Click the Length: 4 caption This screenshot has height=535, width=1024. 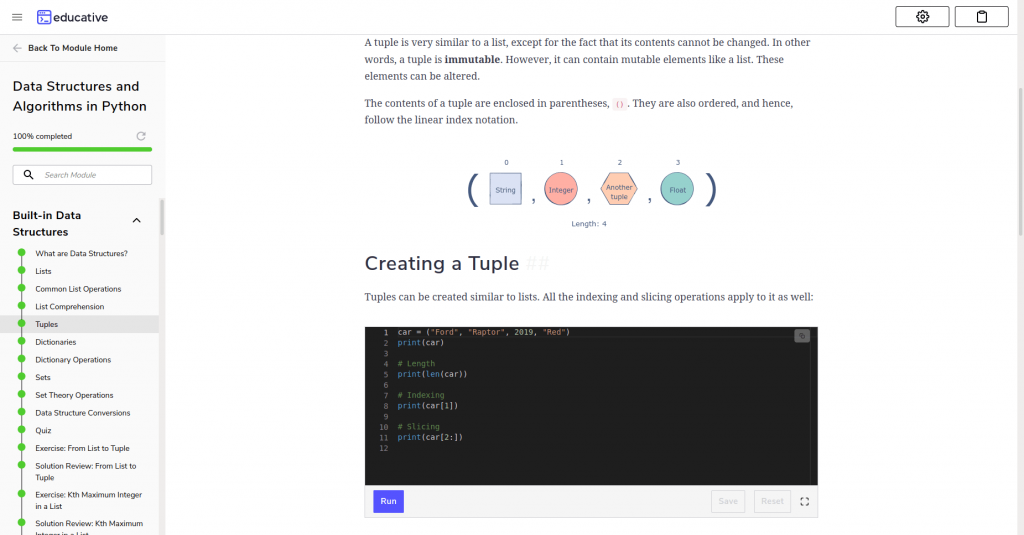(589, 223)
